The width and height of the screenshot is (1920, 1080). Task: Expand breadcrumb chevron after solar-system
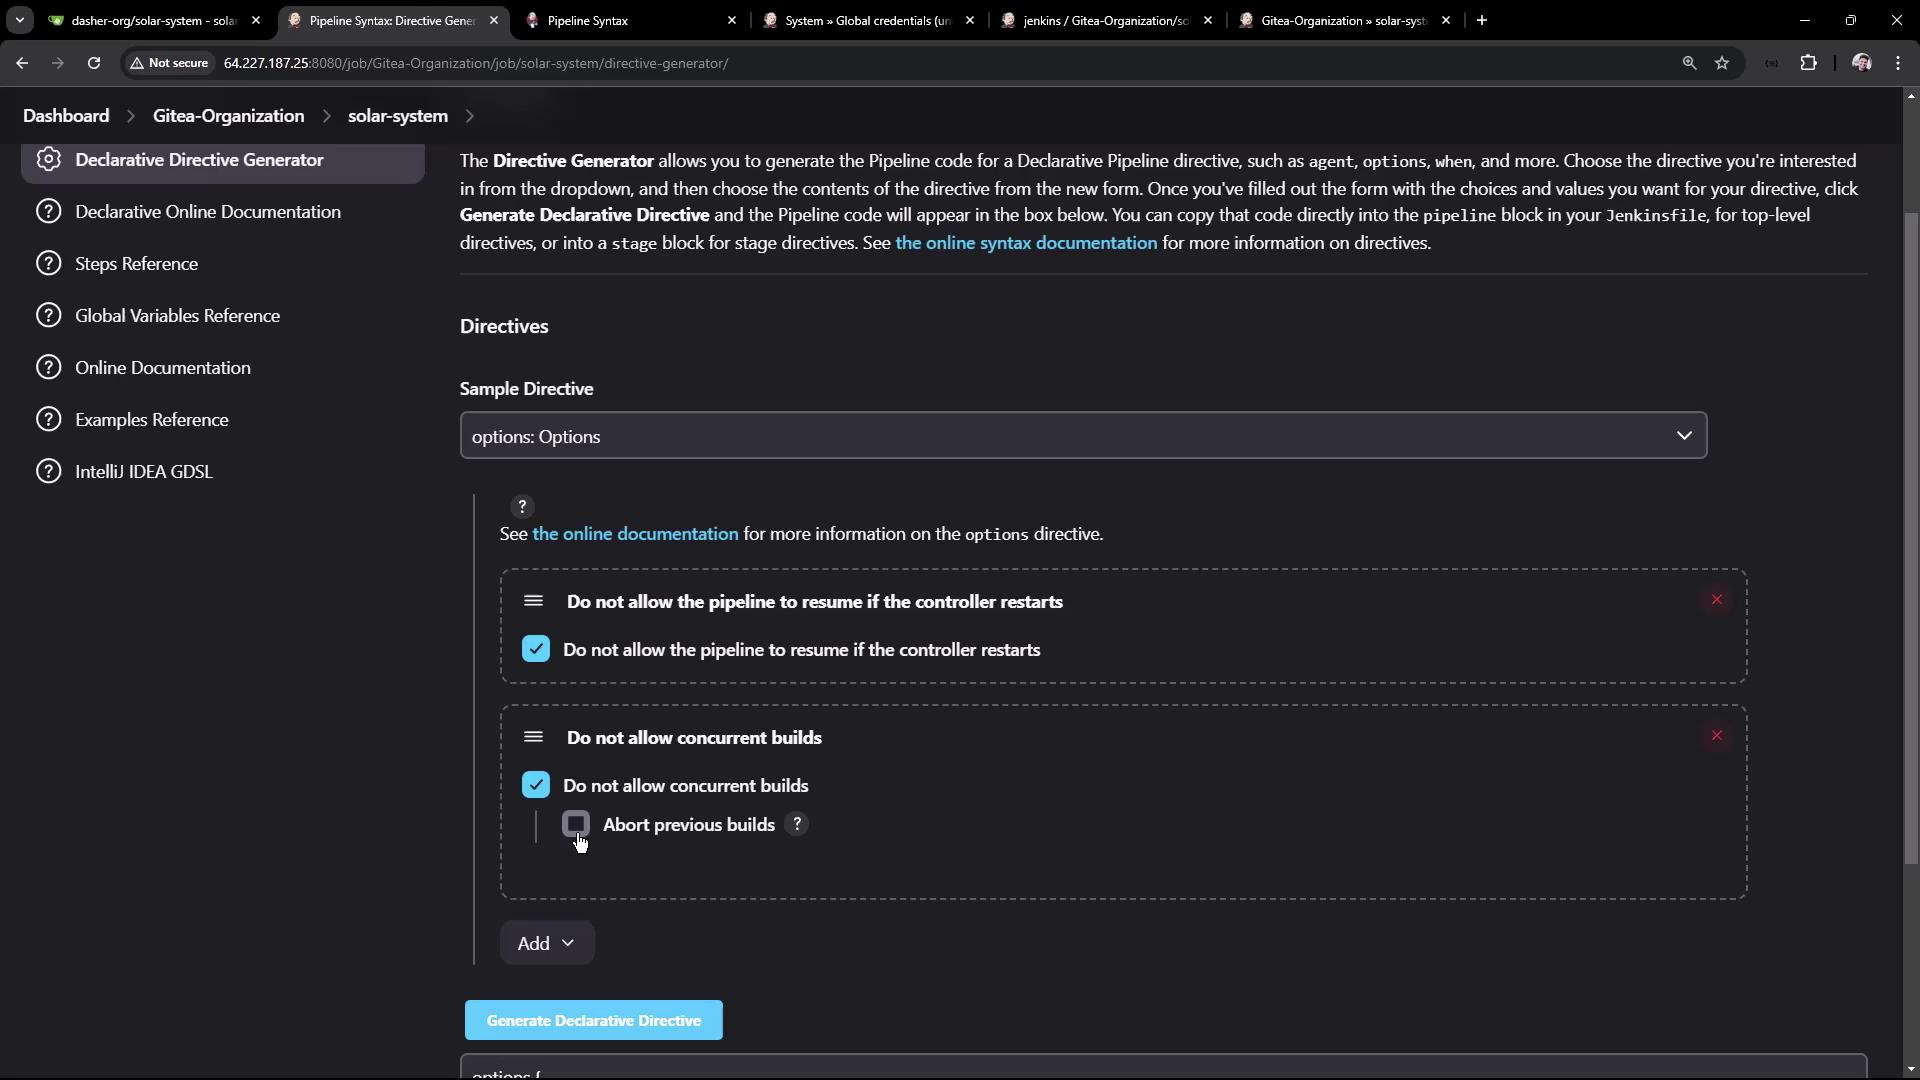[x=470, y=116]
